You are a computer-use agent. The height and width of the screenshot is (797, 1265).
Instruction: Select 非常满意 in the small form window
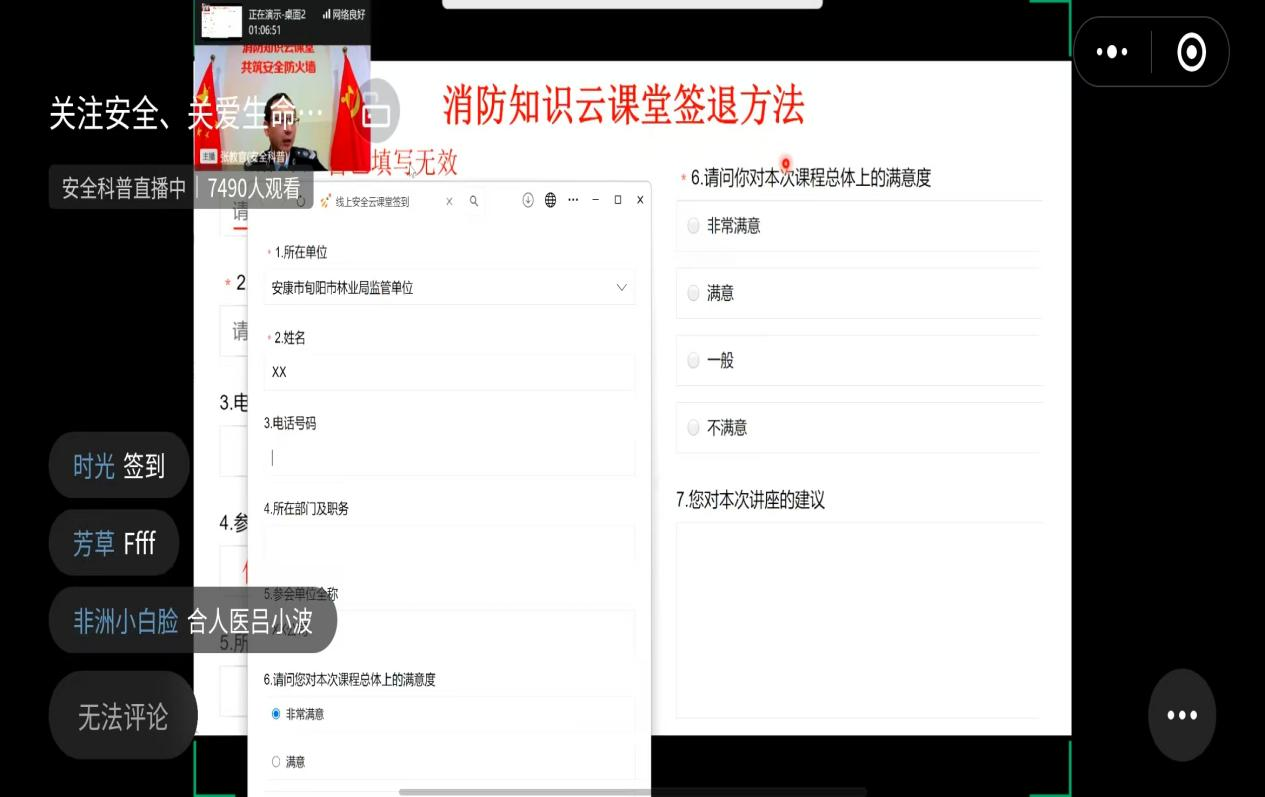(x=276, y=714)
